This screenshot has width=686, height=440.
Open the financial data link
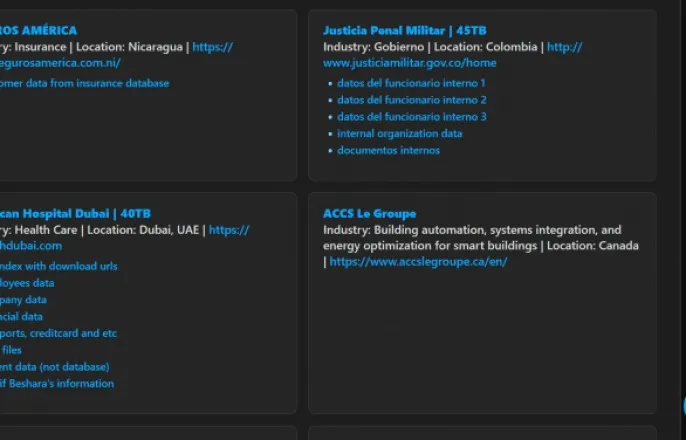[x=21, y=317]
